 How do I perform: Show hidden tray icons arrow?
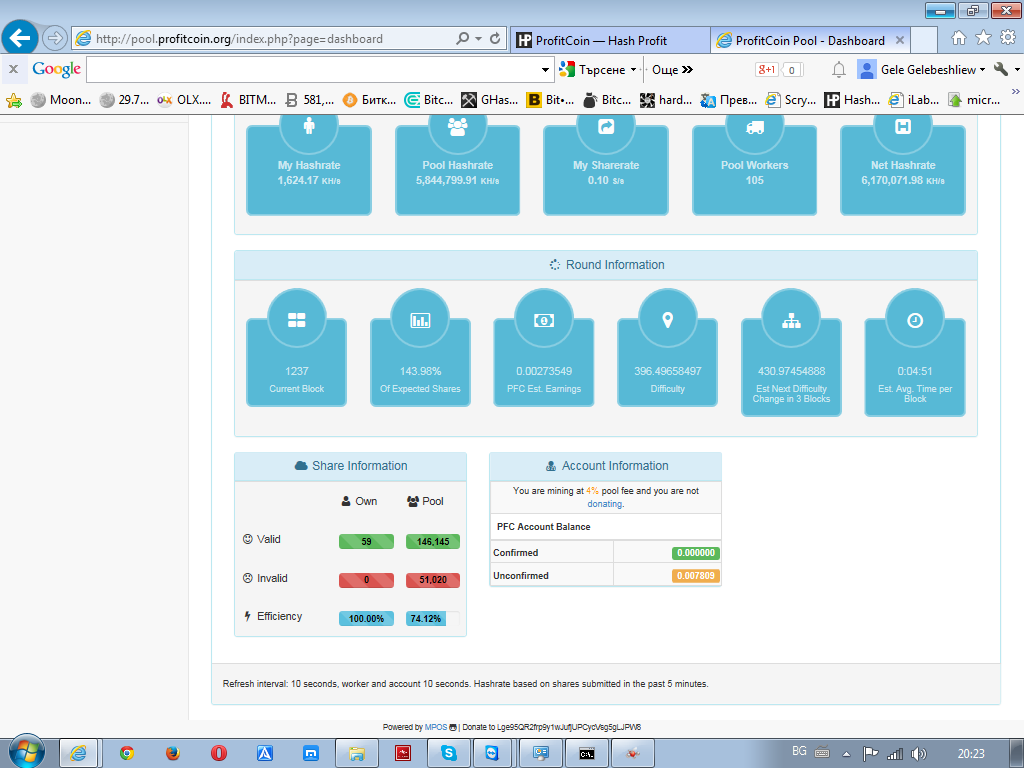coord(846,754)
